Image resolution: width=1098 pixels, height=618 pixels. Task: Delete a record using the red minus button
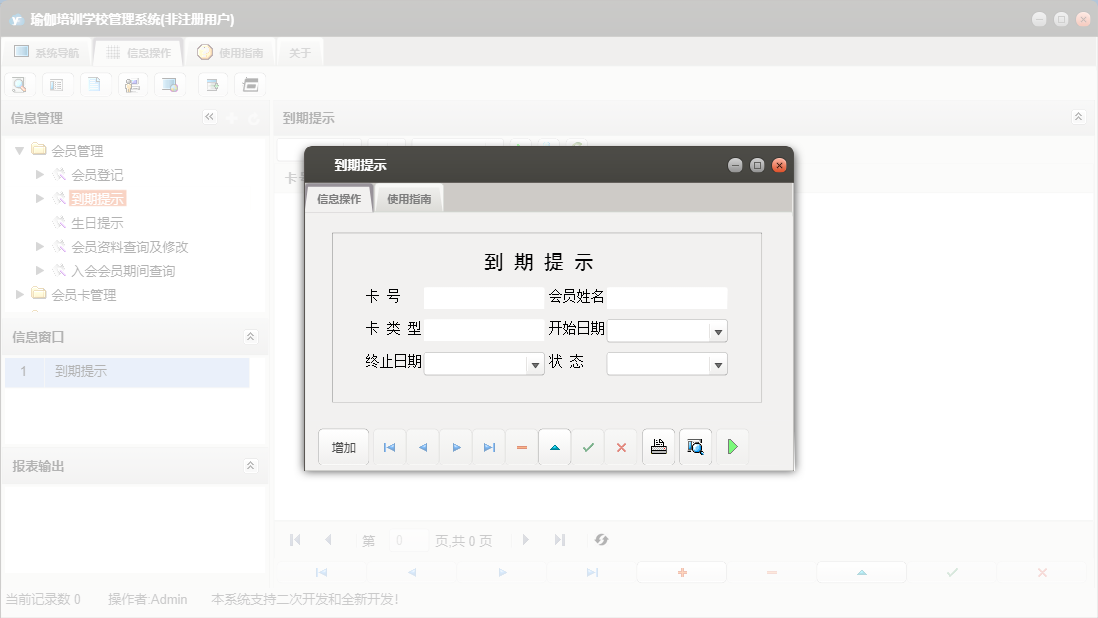521,447
